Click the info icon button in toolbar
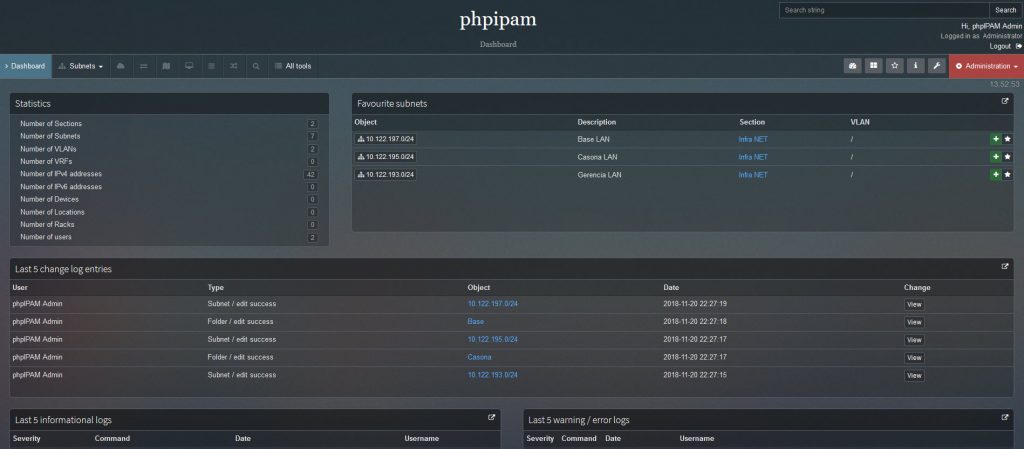 tap(916, 66)
